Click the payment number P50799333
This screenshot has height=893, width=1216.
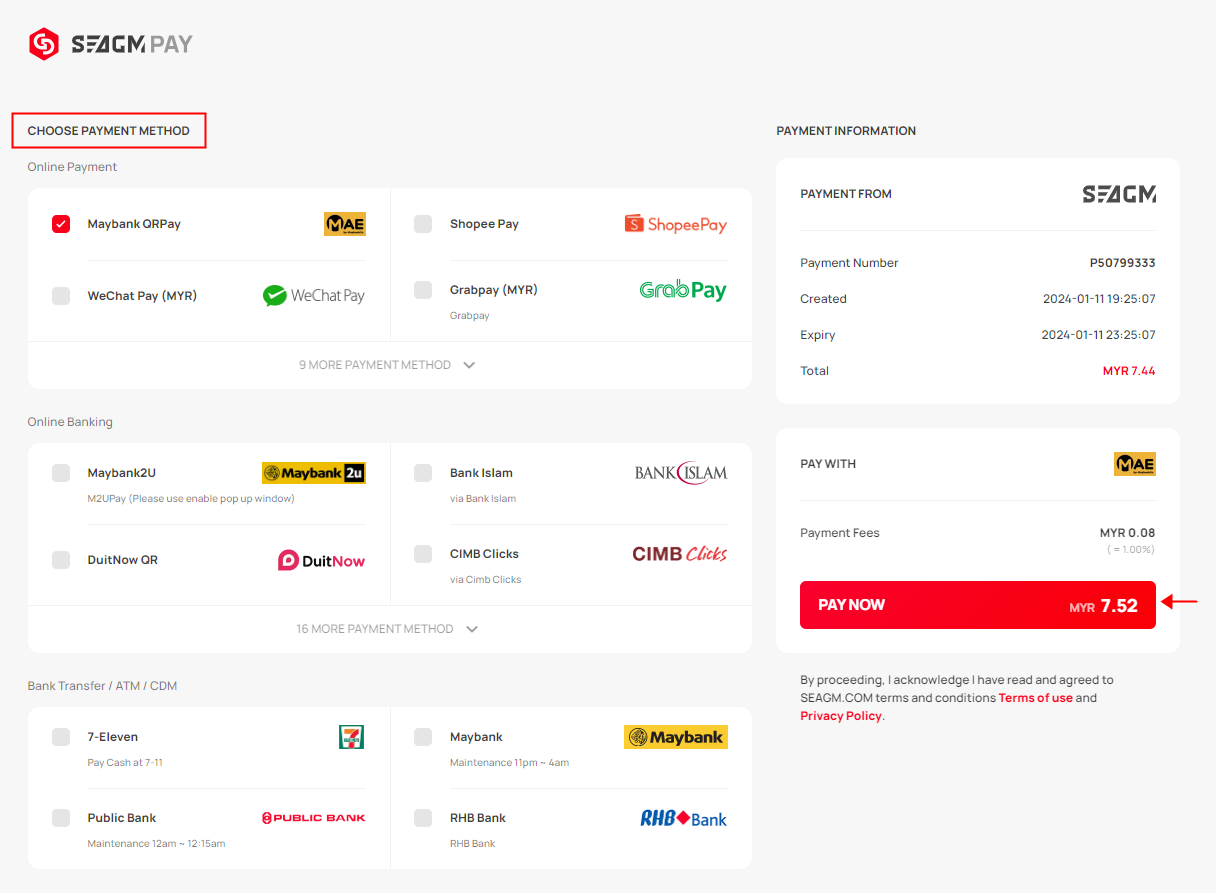click(x=1122, y=263)
